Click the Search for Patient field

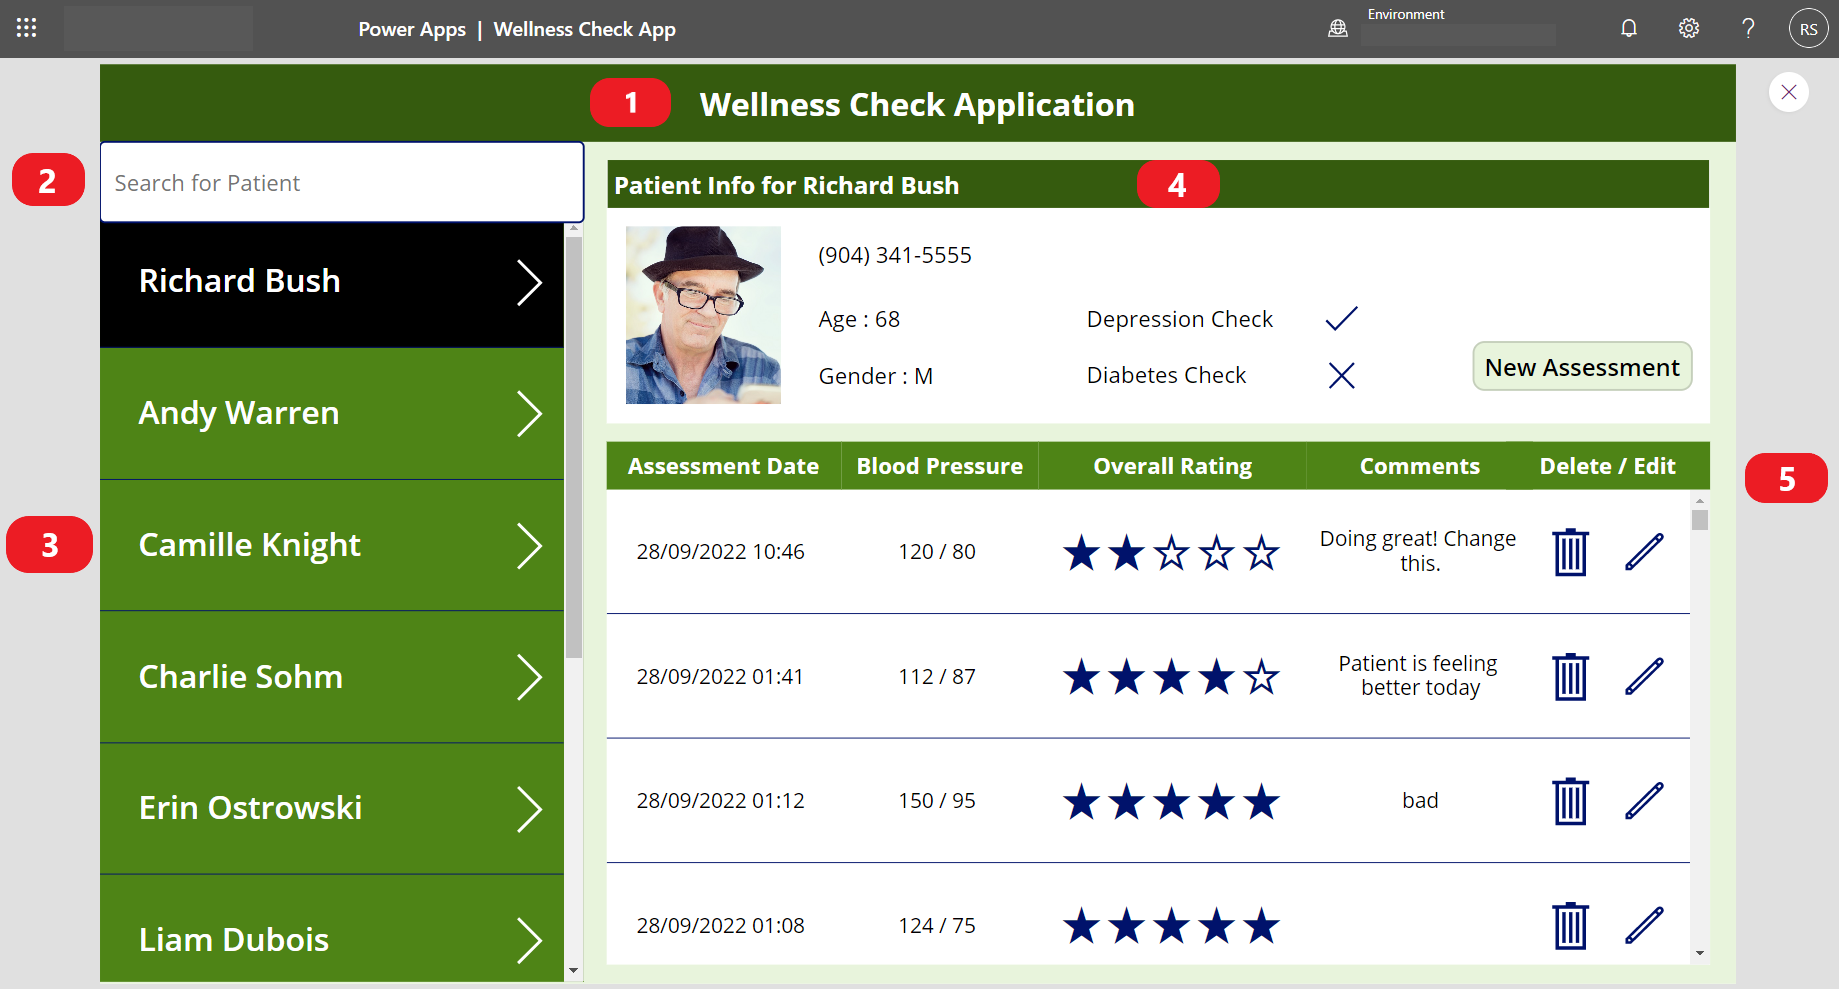[341, 182]
